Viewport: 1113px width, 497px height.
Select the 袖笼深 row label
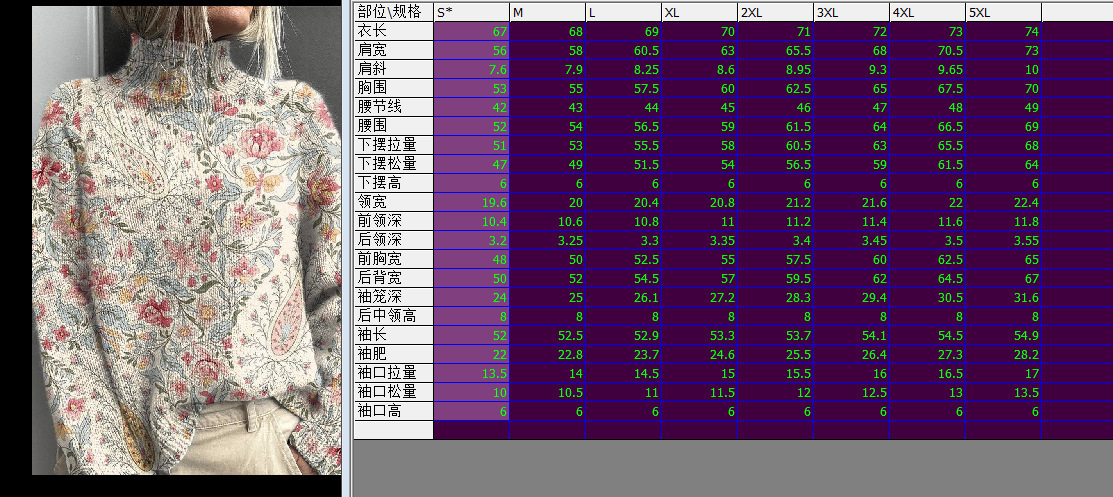(x=394, y=297)
